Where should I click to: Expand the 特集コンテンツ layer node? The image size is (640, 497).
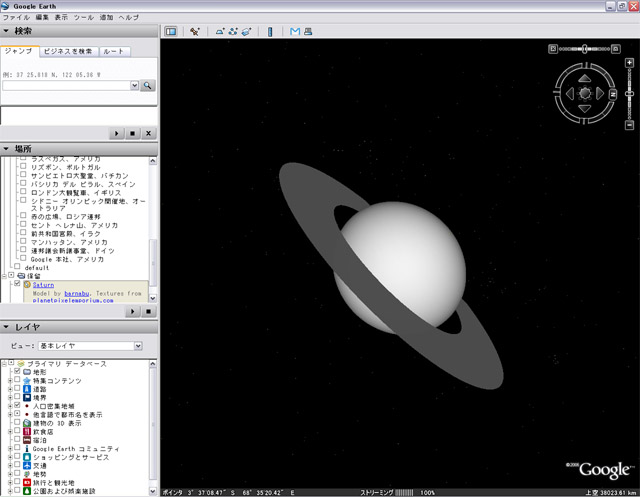pyautogui.click(x=10, y=381)
